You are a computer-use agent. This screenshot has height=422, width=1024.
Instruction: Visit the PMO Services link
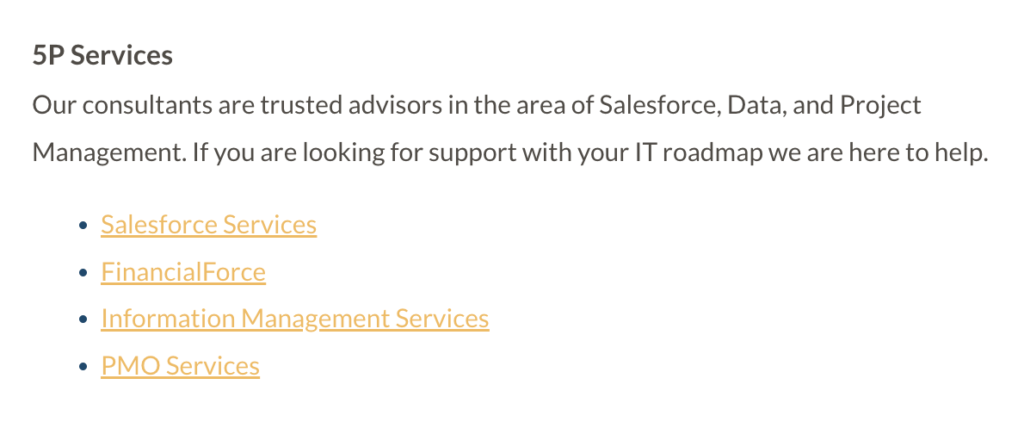(180, 366)
